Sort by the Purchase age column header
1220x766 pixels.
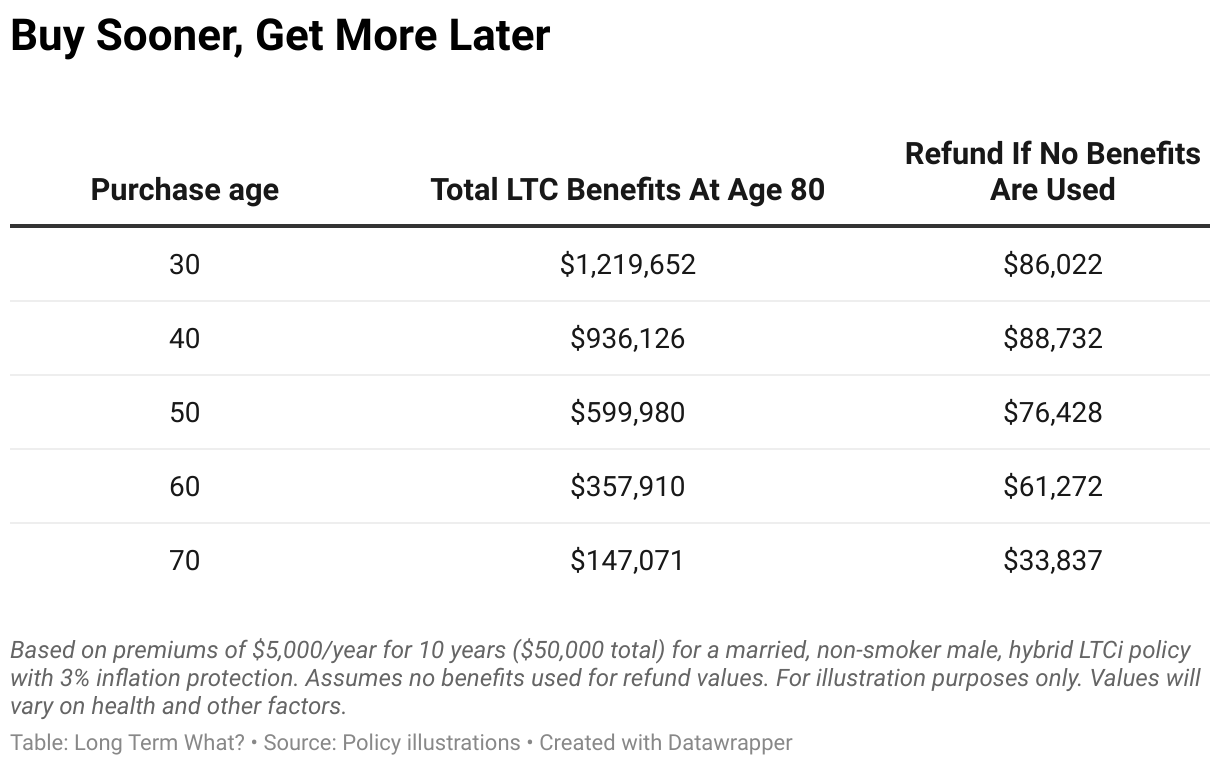pos(185,189)
